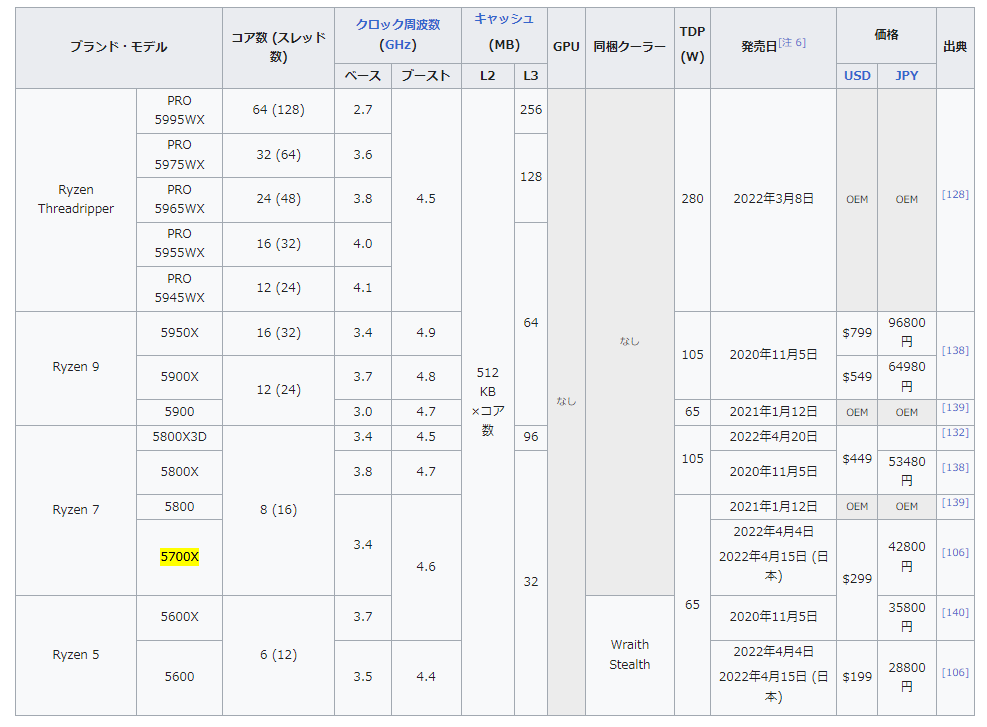Viewport: 987px width, 727px height.
Task: Click the ブースト sub-header
Action: point(426,76)
